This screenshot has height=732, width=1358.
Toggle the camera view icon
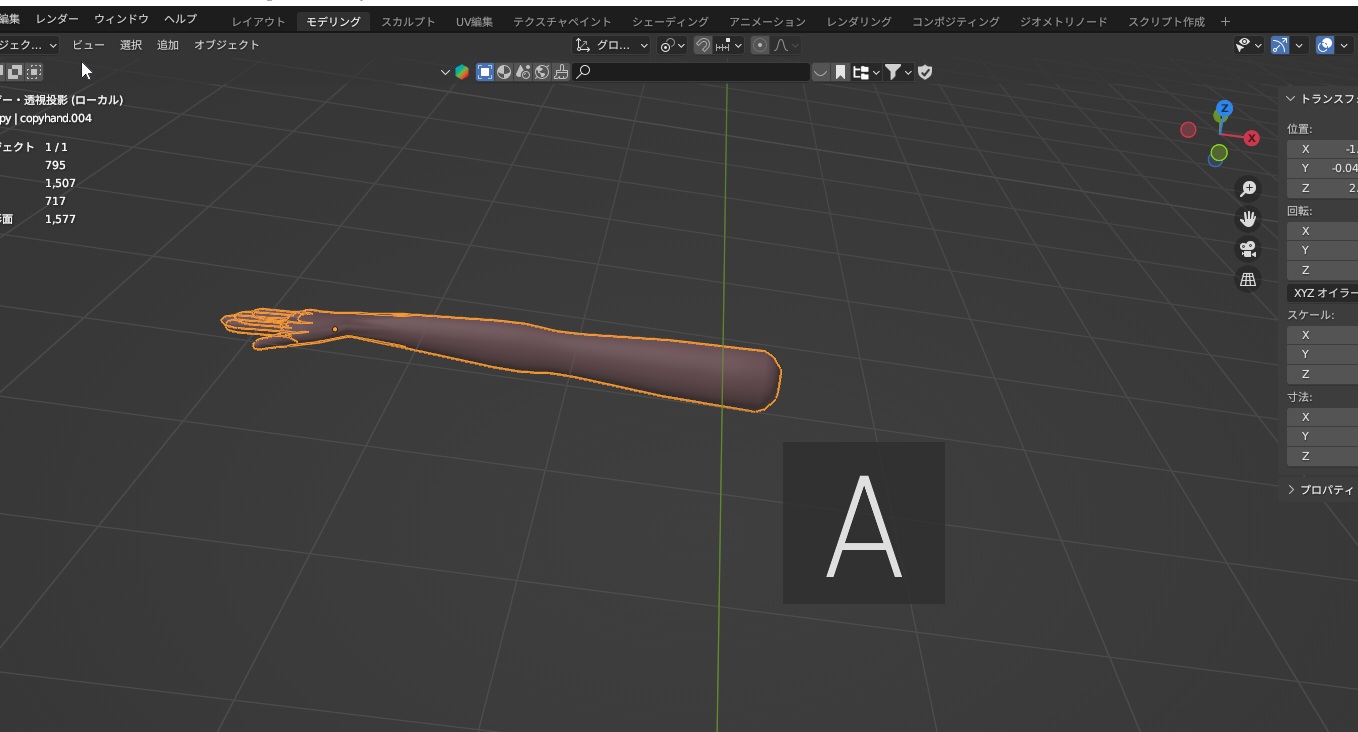1247,249
